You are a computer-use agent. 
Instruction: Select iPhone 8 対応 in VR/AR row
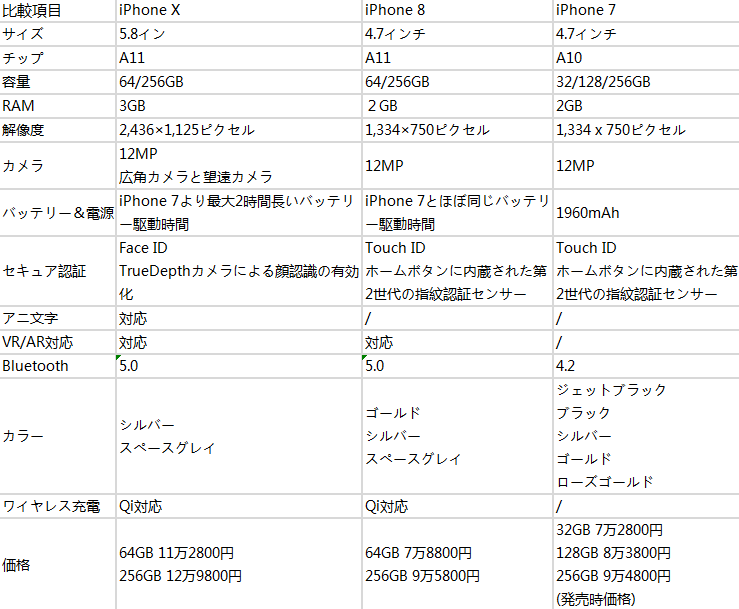(x=457, y=342)
